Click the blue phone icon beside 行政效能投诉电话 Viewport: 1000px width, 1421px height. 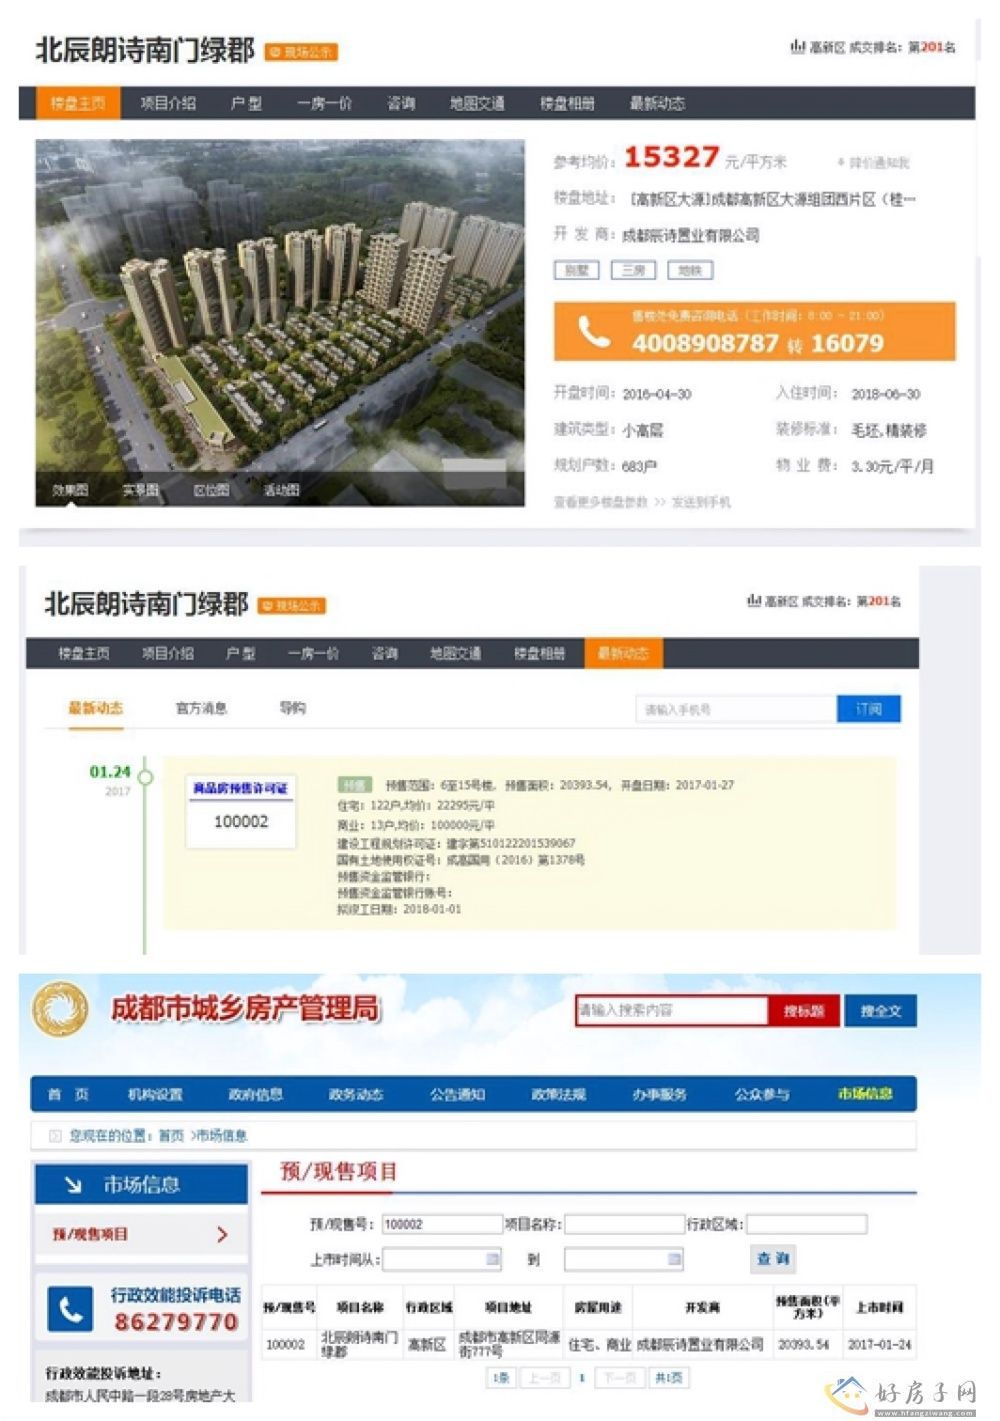tap(70, 1308)
